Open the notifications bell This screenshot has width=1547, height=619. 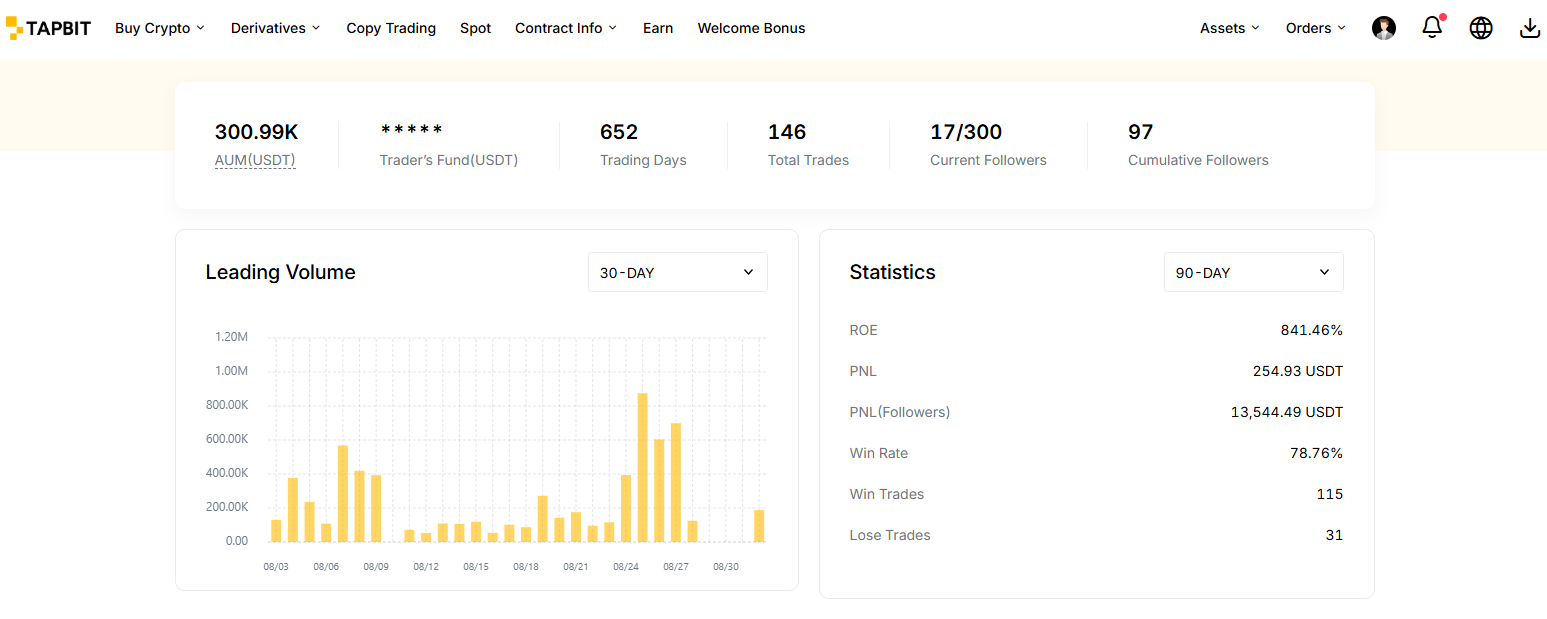point(1432,28)
